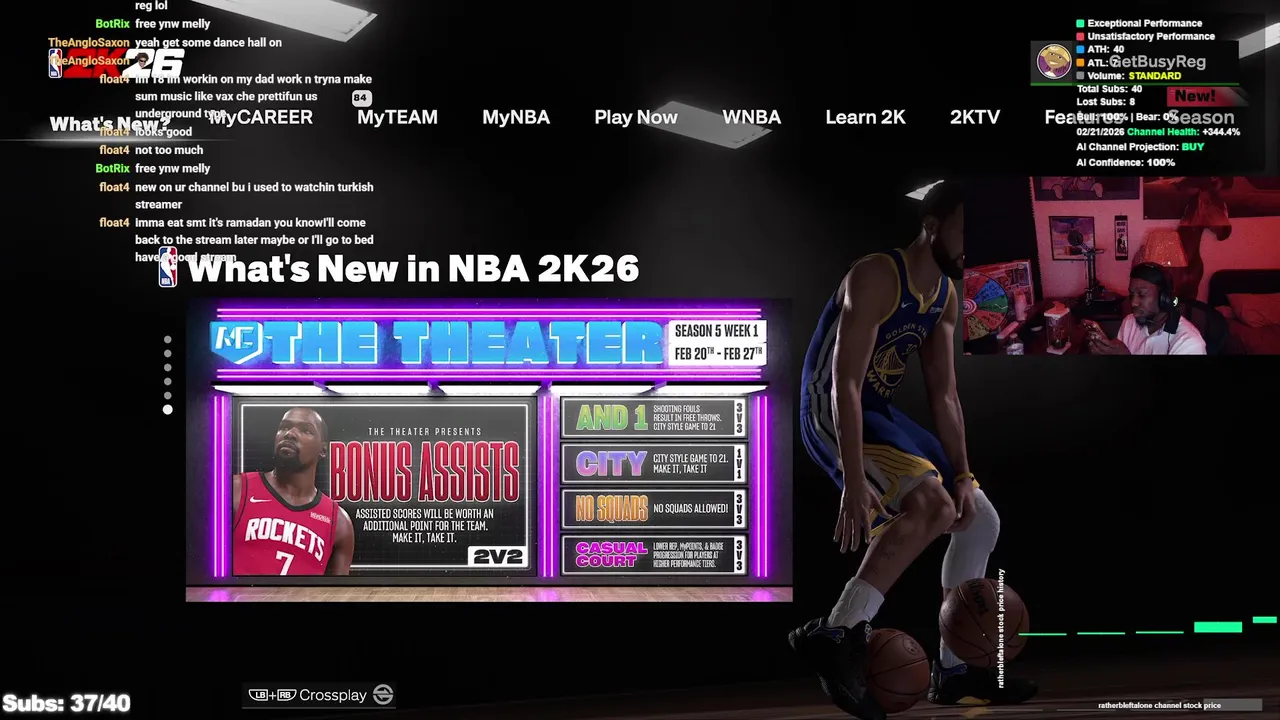Open the WNBA tab
Screen dimensions: 1280x720
pos(752,117)
